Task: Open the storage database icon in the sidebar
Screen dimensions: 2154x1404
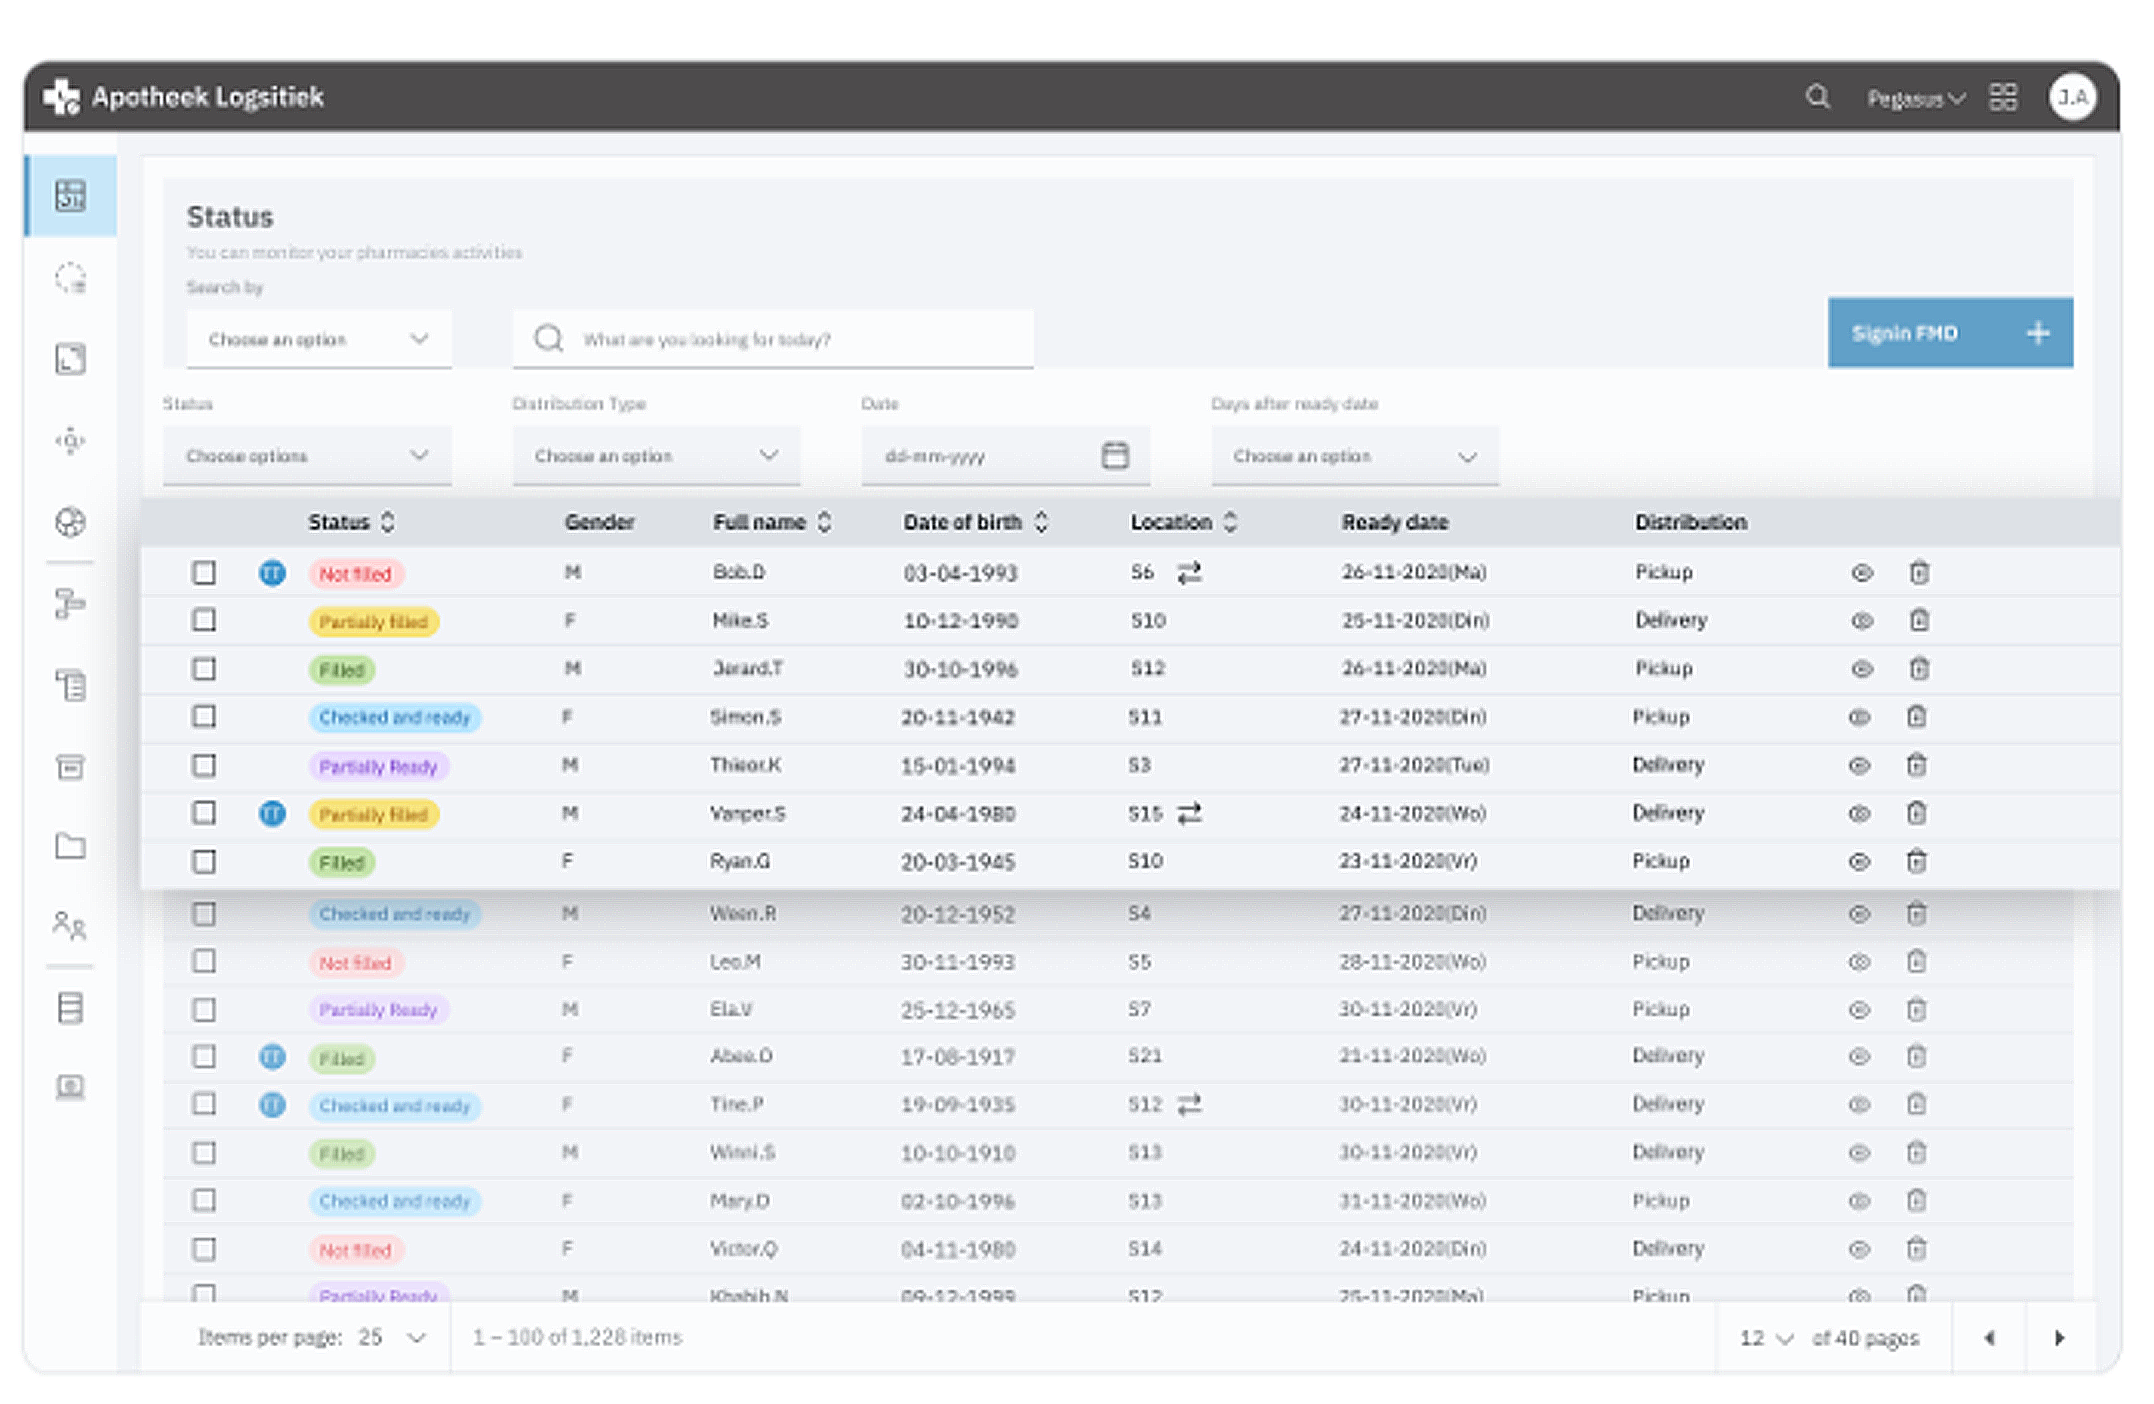Action: [70, 1008]
